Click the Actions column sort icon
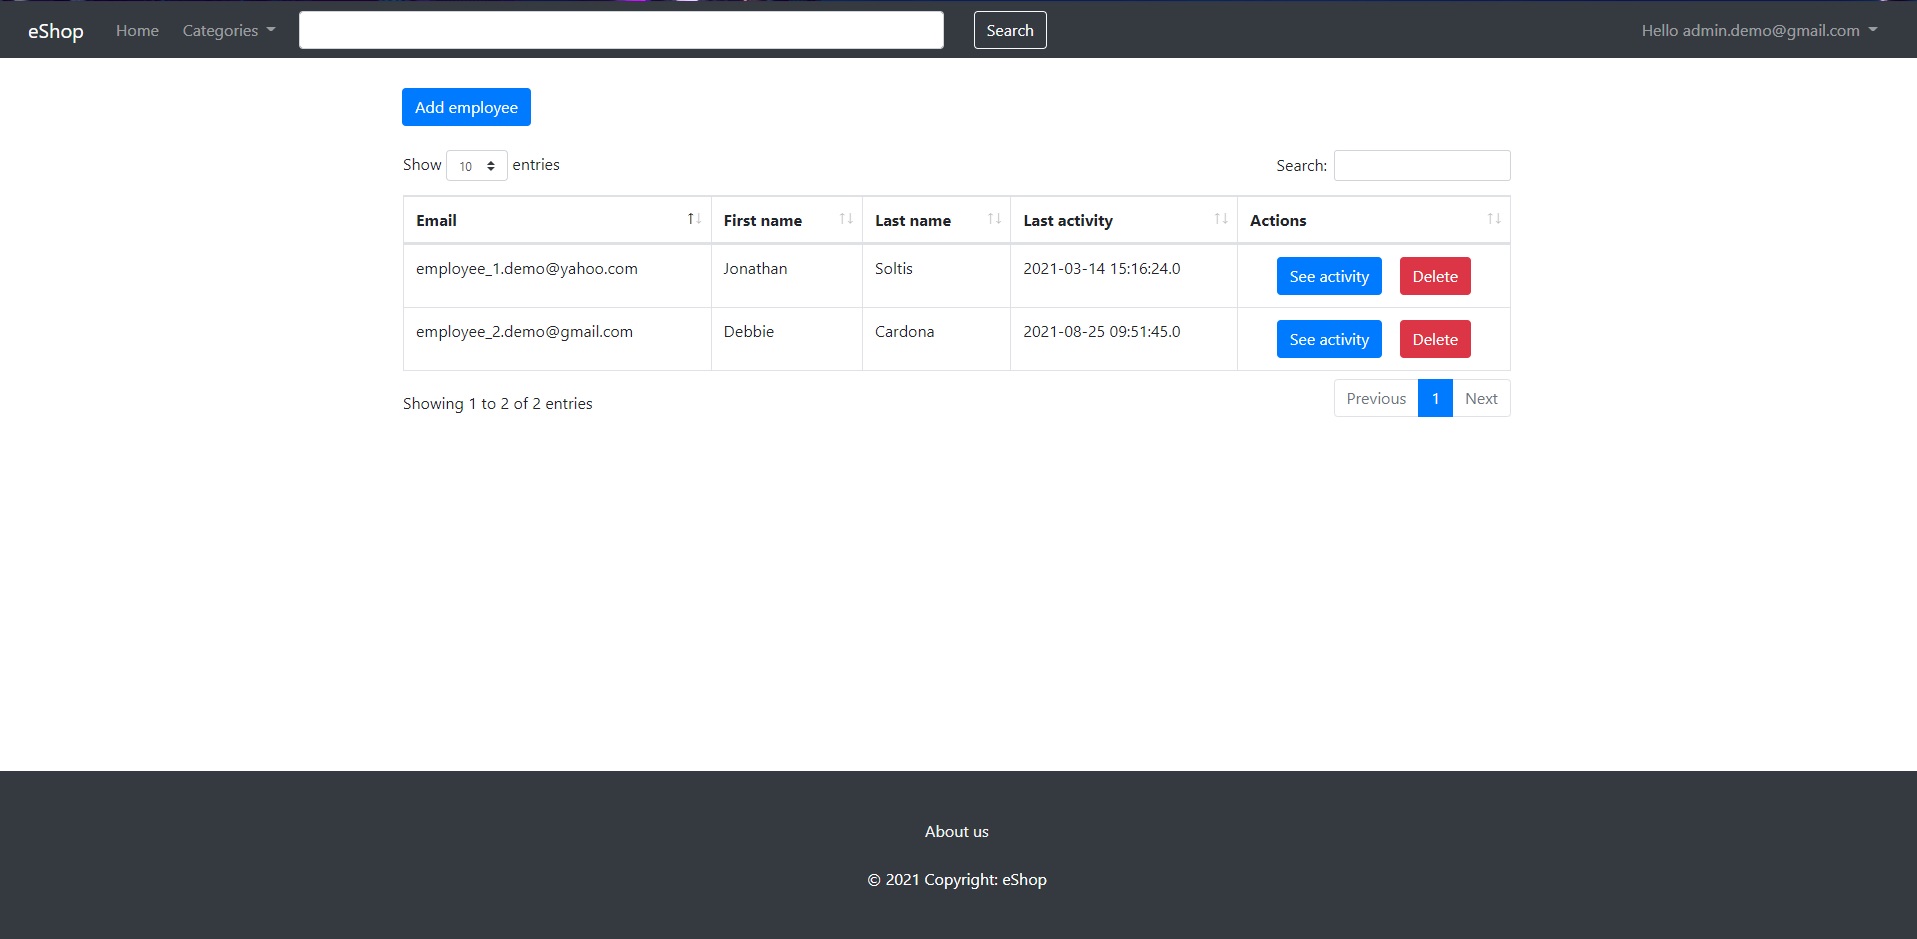Screen dimensions: 1917x939 coord(1493,219)
